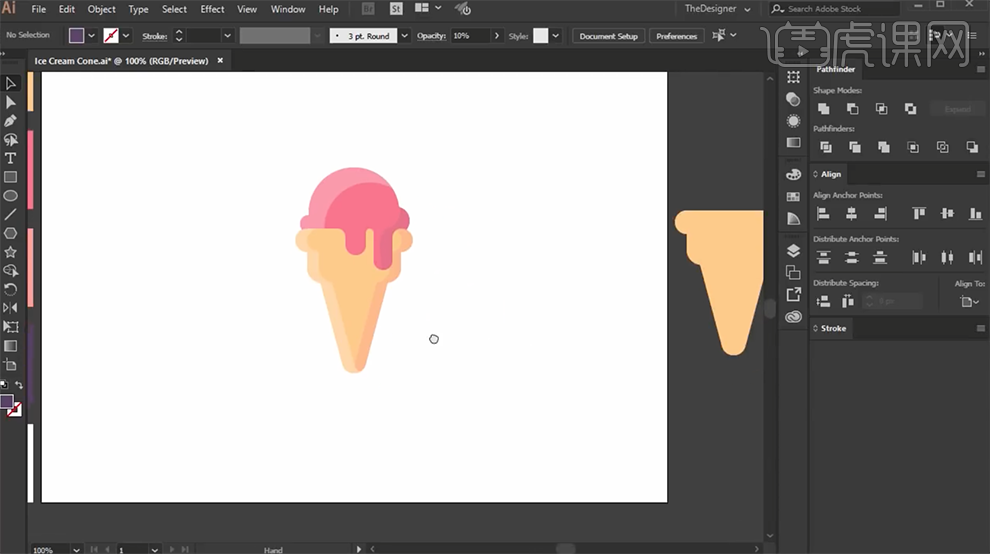Viewport: 990px width, 554px height.
Task: Select the Type tool
Action: (x=11, y=158)
